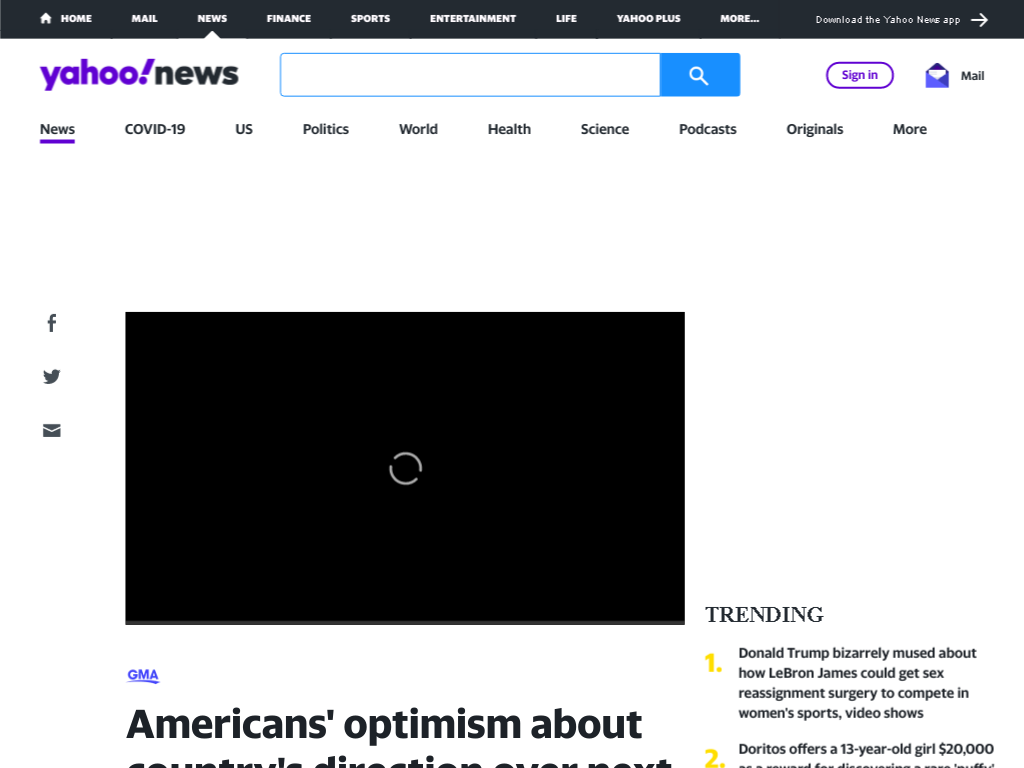This screenshot has width=1024, height=768.
Task: Click the Home house icon
Action: [x=46, y=18]
